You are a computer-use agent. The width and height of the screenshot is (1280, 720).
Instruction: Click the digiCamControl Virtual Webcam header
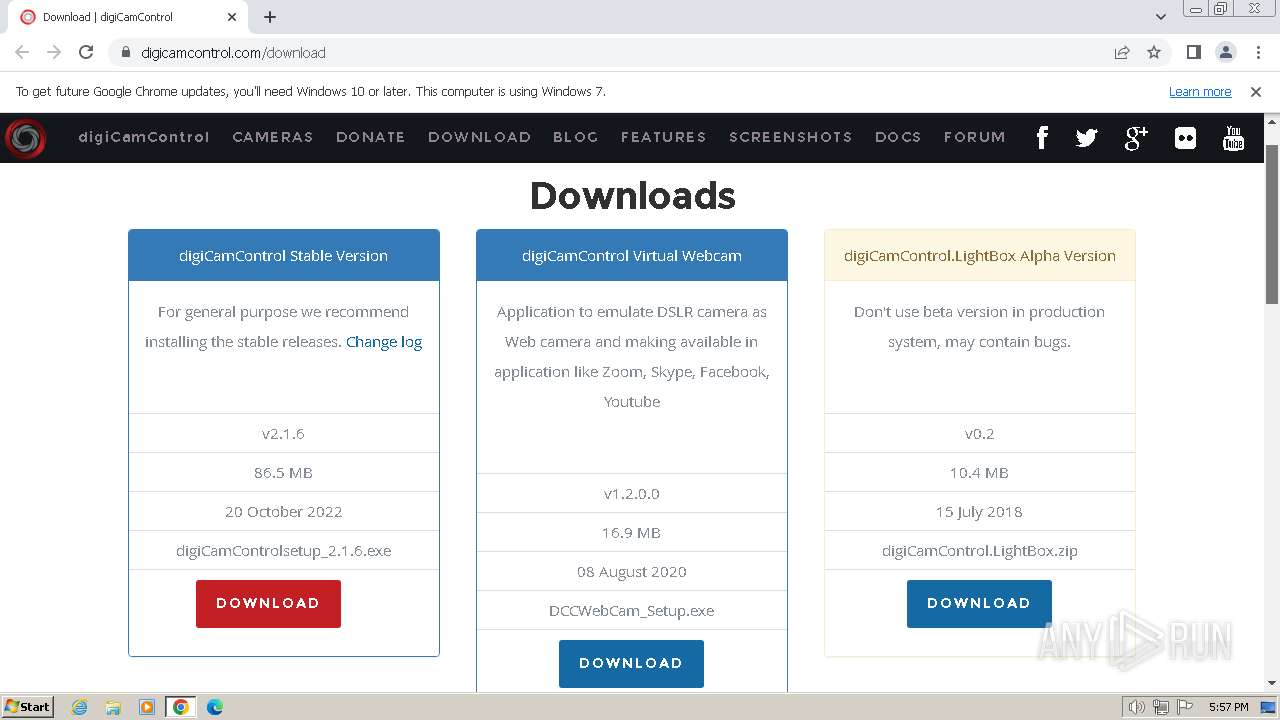click(632, 256)
